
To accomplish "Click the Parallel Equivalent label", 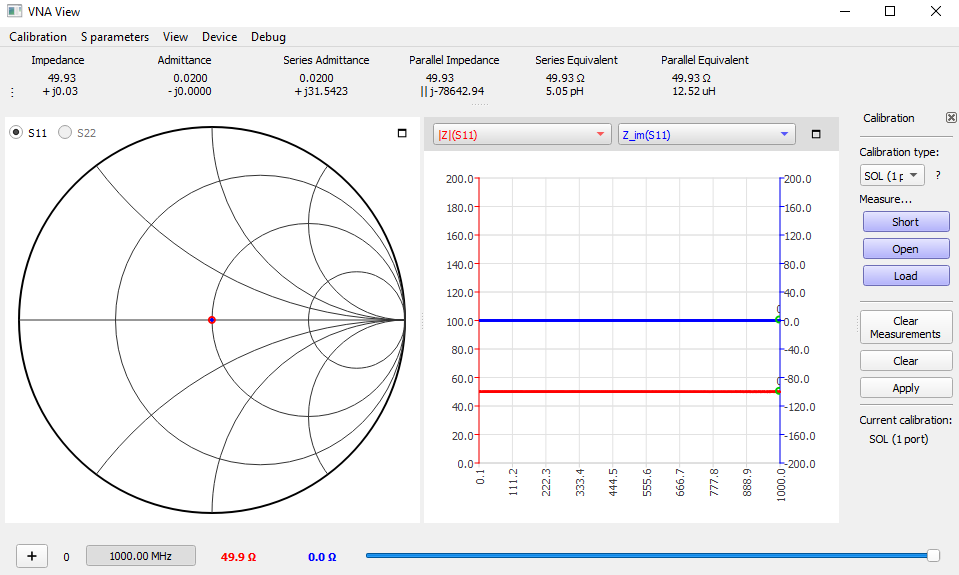I will click(705, 60).
